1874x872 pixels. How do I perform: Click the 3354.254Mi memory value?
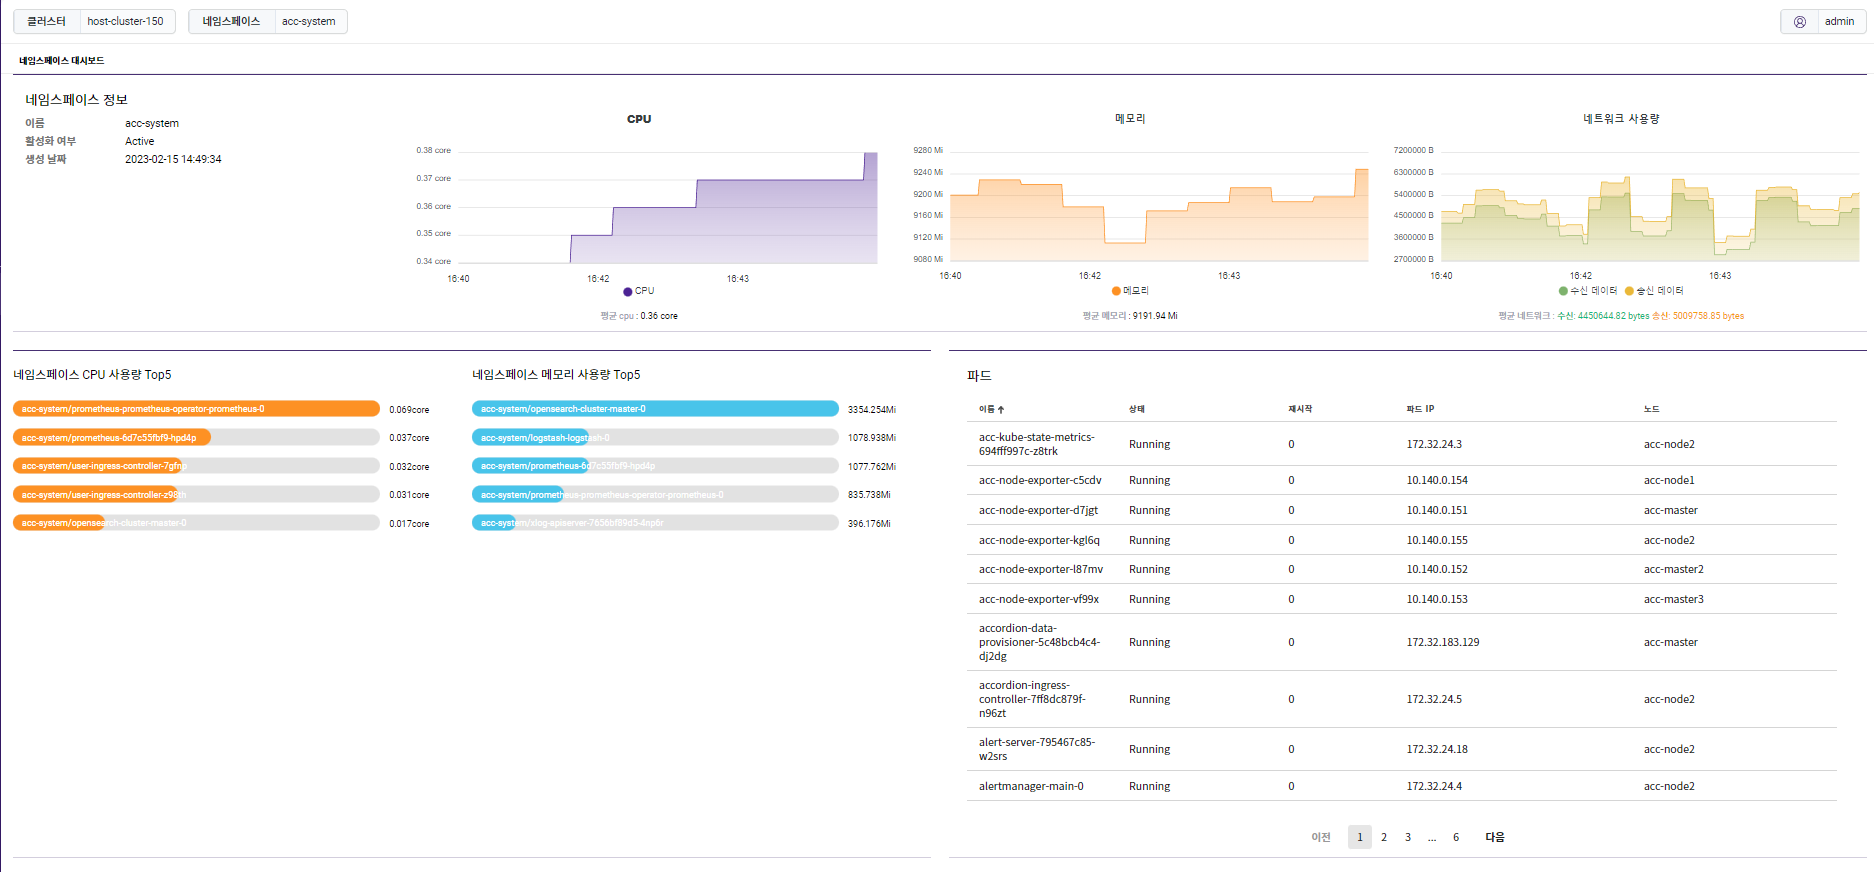[x=872, y=410]
